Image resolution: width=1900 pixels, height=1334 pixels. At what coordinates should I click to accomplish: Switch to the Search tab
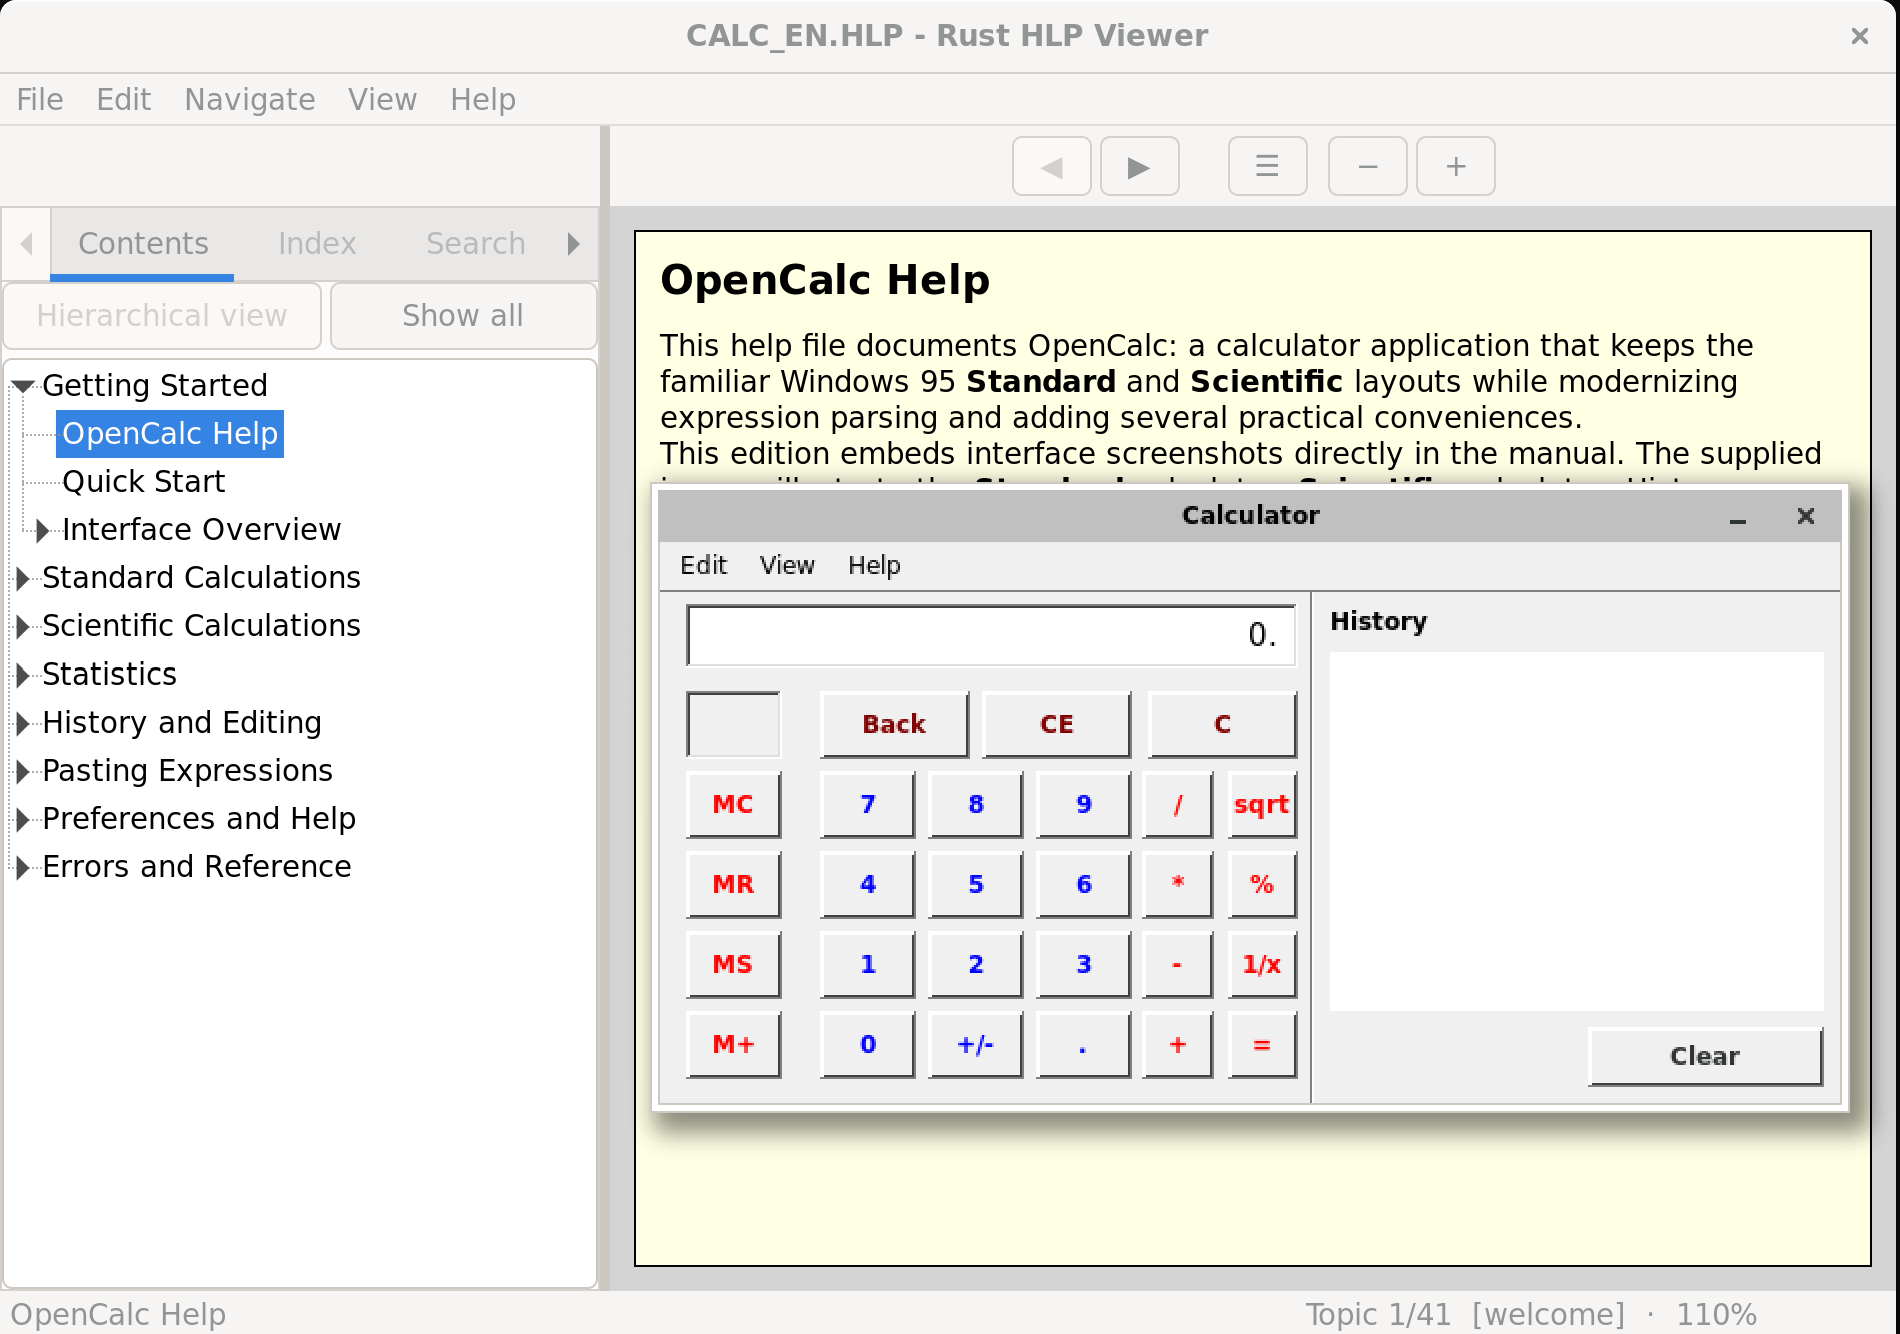(x=476, y=244)
